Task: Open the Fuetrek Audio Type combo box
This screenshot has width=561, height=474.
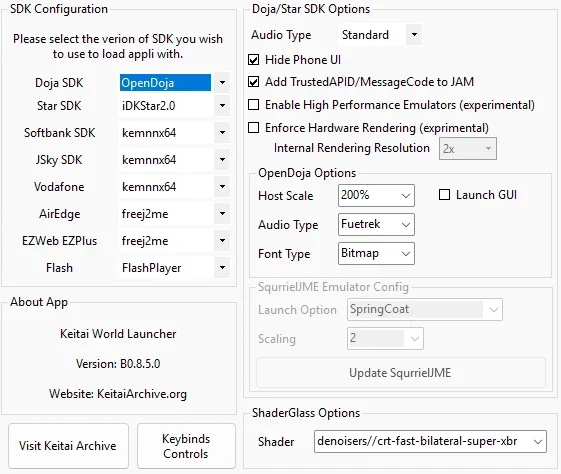Action: pos(376,224)
